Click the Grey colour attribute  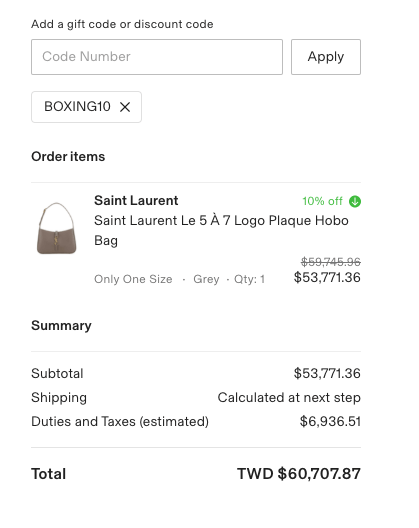(206, 279)
